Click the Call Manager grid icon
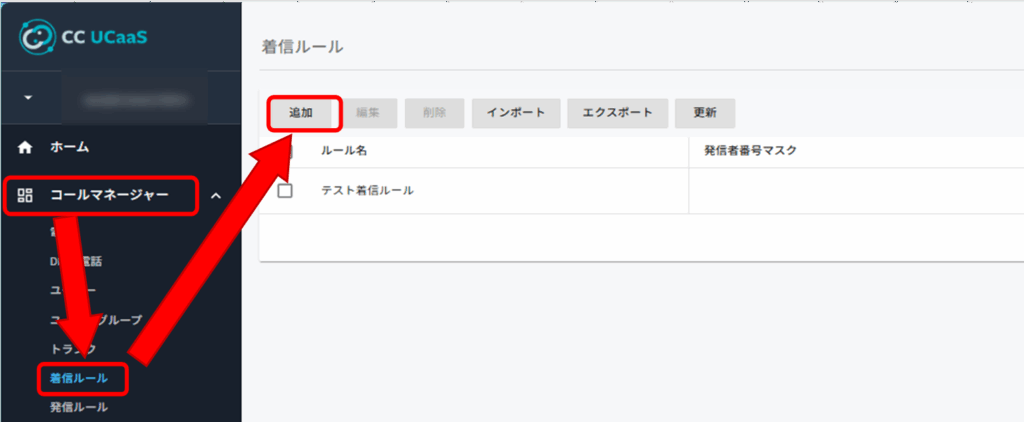The height and width of the screenshot is (422, 1024). coord(27,196)
